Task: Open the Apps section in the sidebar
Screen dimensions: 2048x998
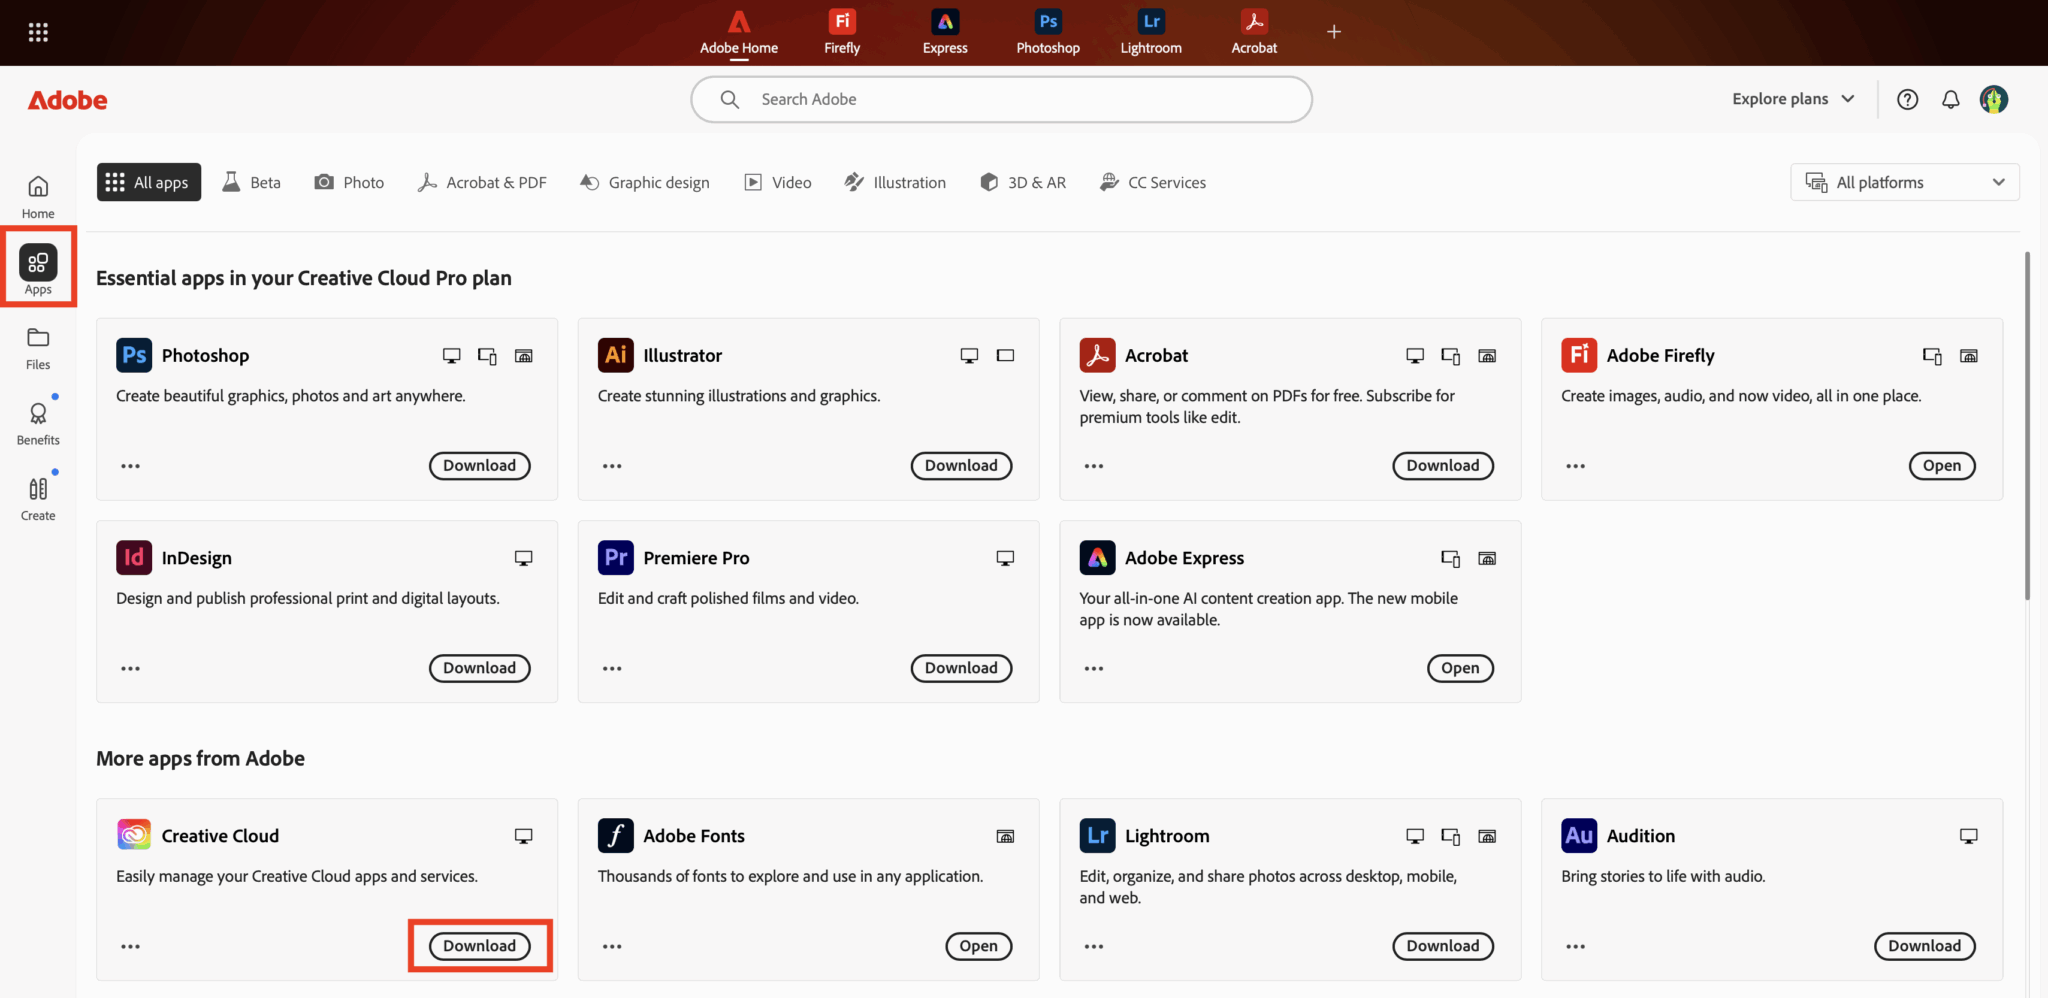Action: point(38,267)
